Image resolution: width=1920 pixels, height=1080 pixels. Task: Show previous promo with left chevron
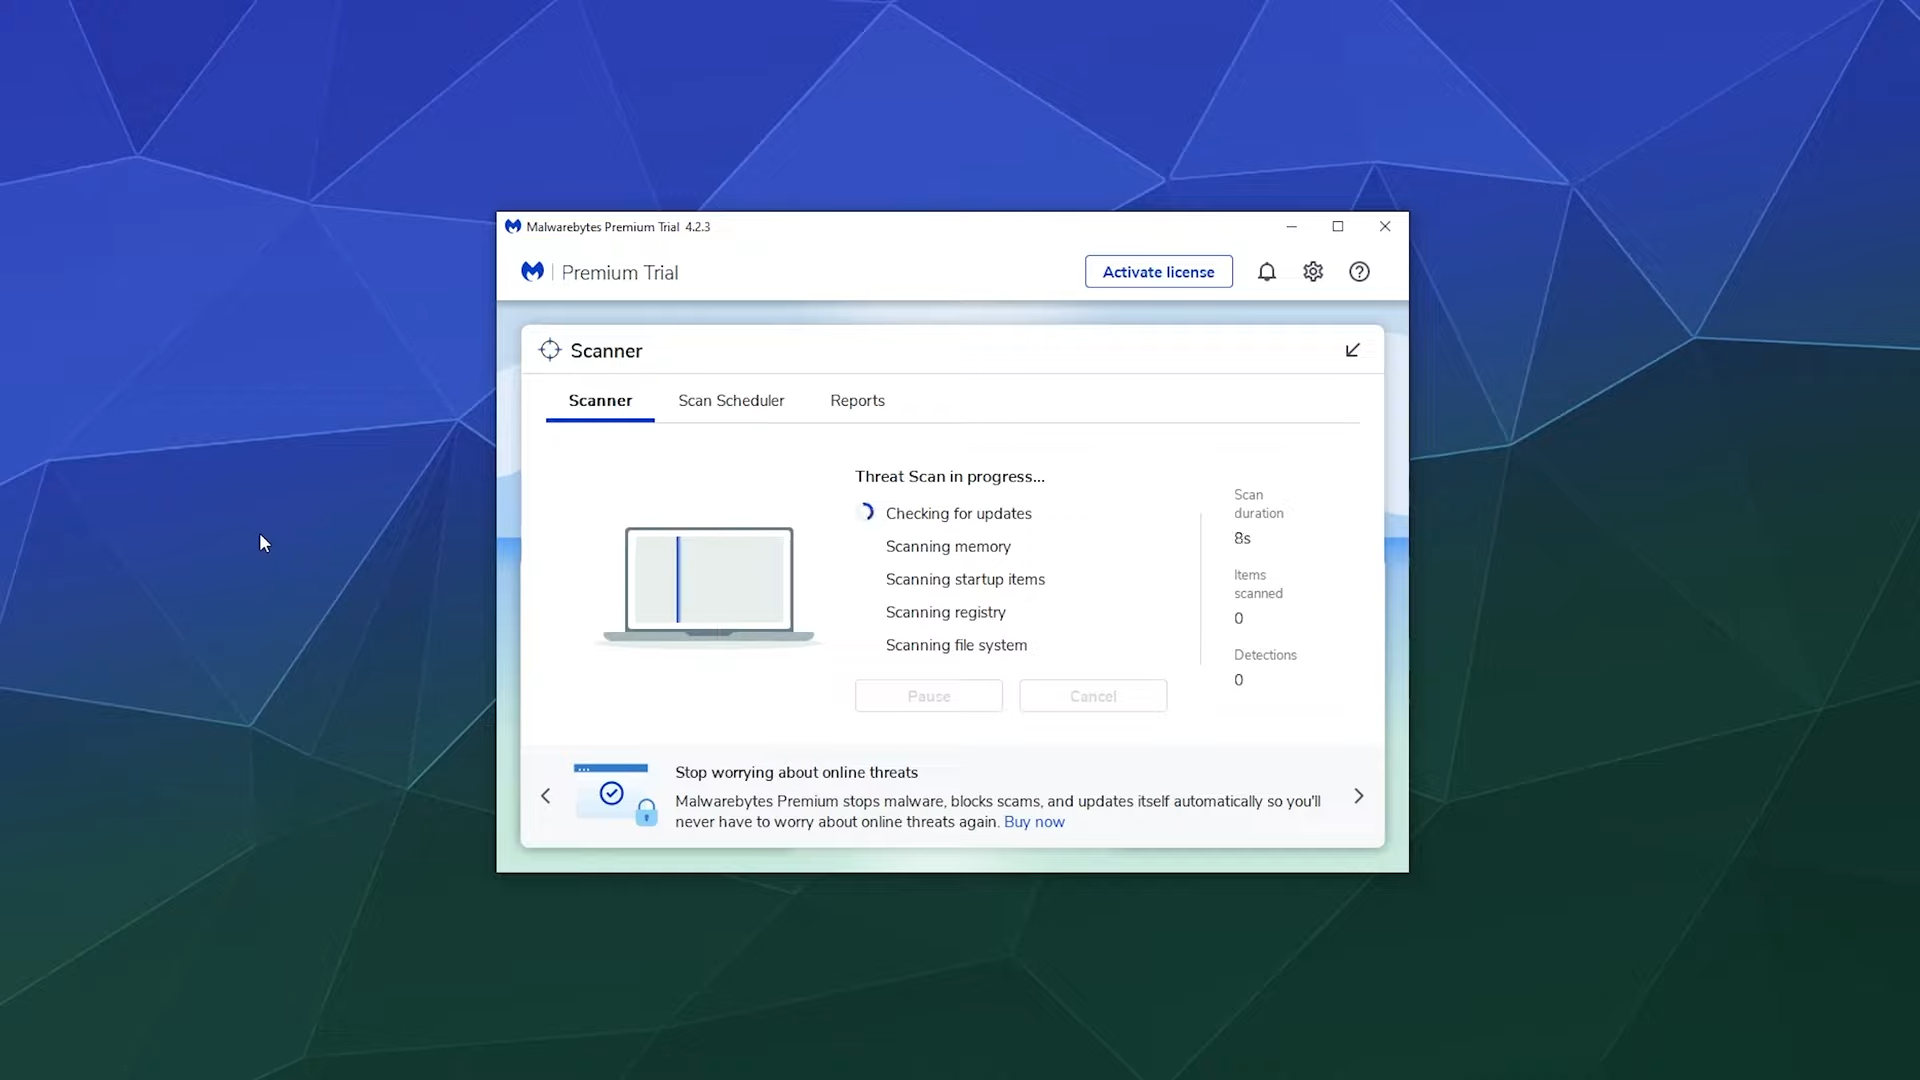pos(546,796)
